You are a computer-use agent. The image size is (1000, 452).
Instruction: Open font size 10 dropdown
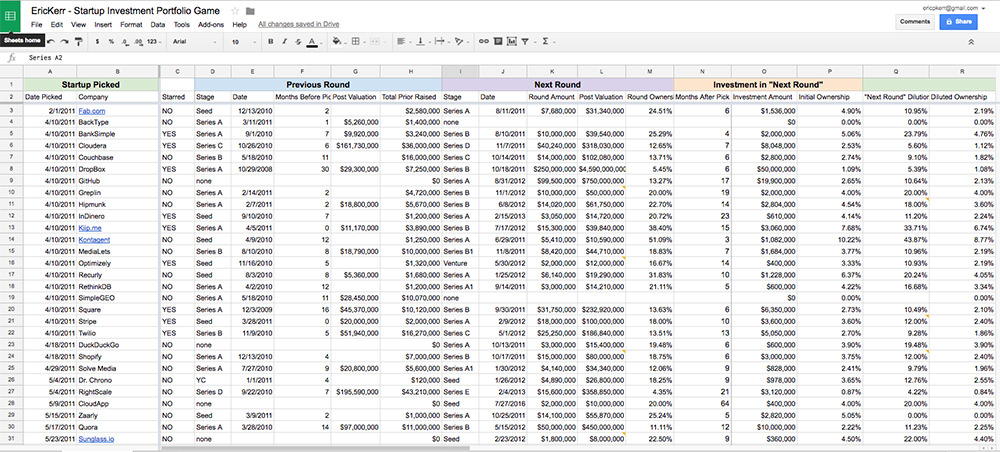[242, 41]
